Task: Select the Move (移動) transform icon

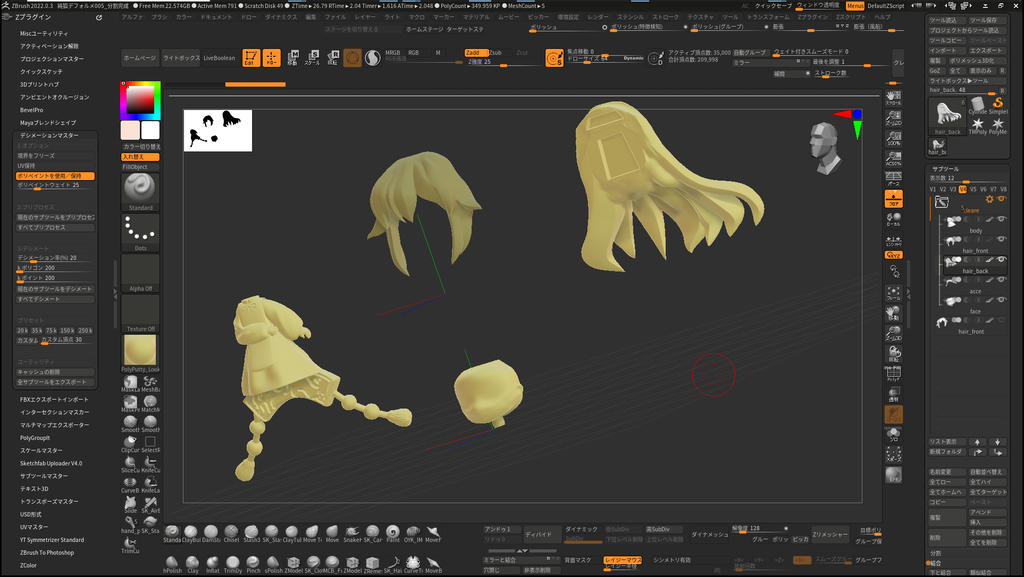Action: point(293,57)
